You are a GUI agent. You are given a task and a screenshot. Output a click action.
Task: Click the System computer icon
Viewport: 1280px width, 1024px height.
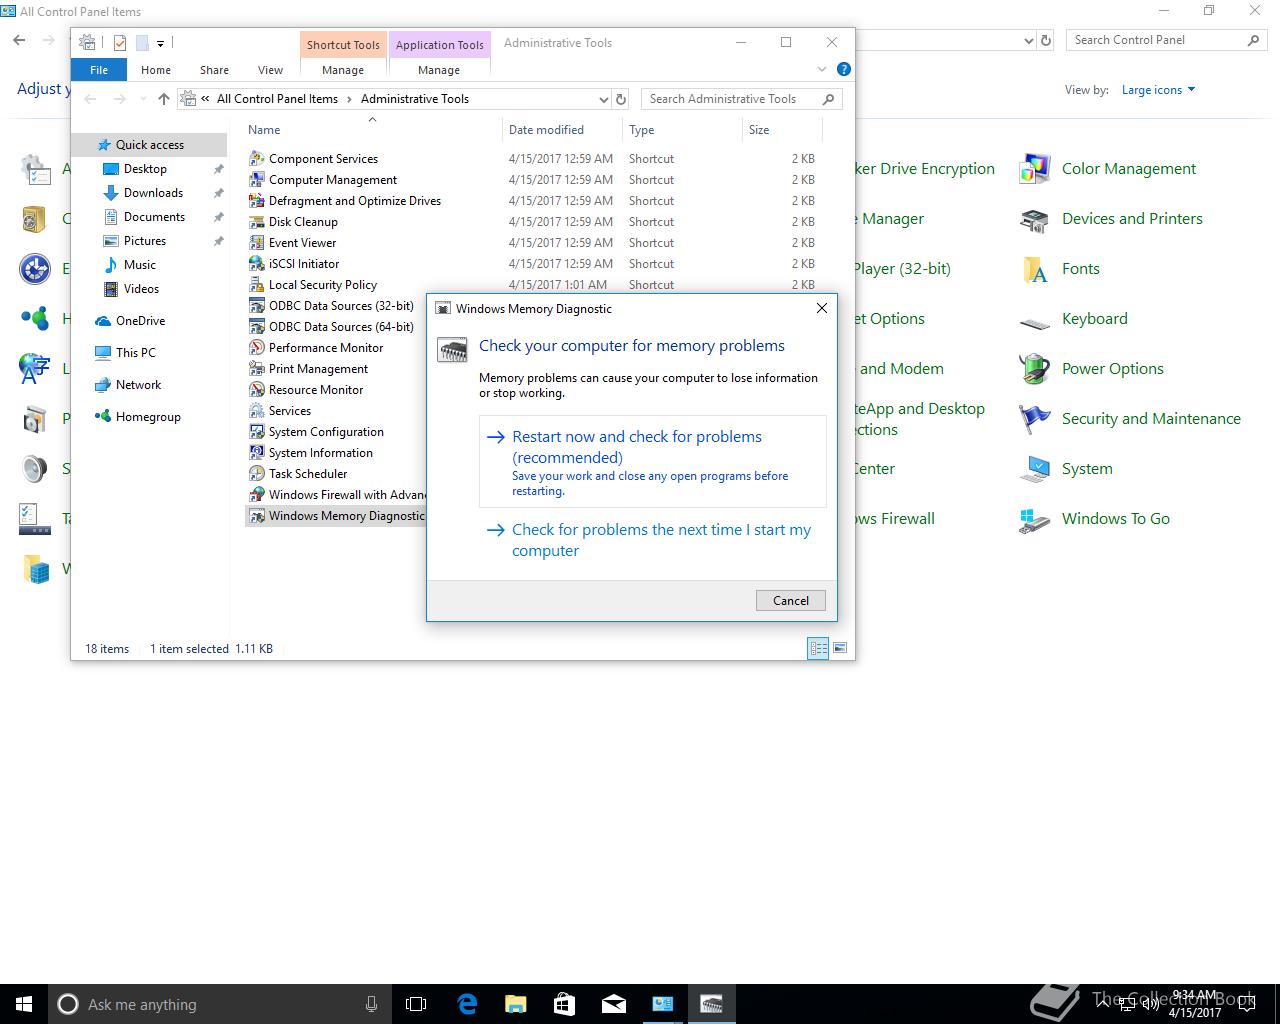point(1034,469)
